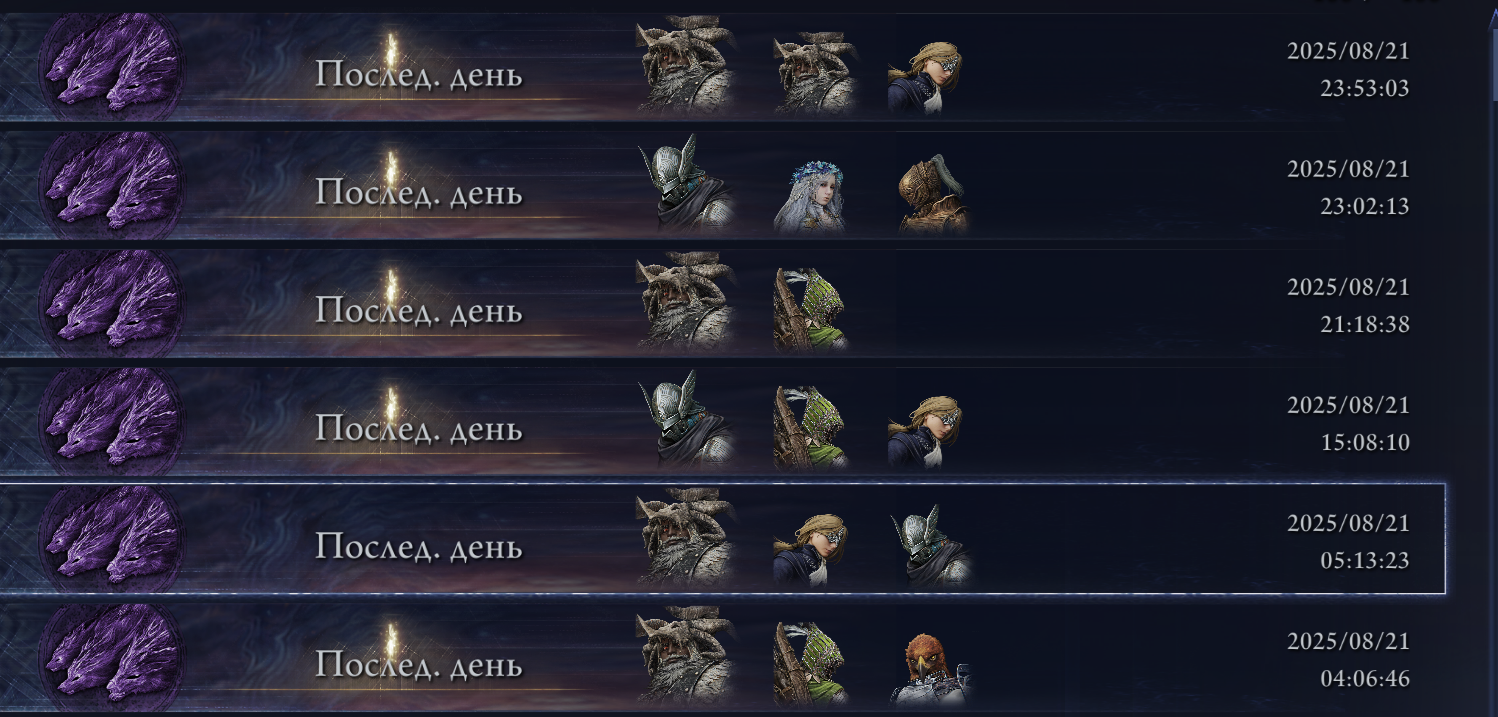
Task: Select the 21:18:38 timestamp entry
Action: 1348,306
